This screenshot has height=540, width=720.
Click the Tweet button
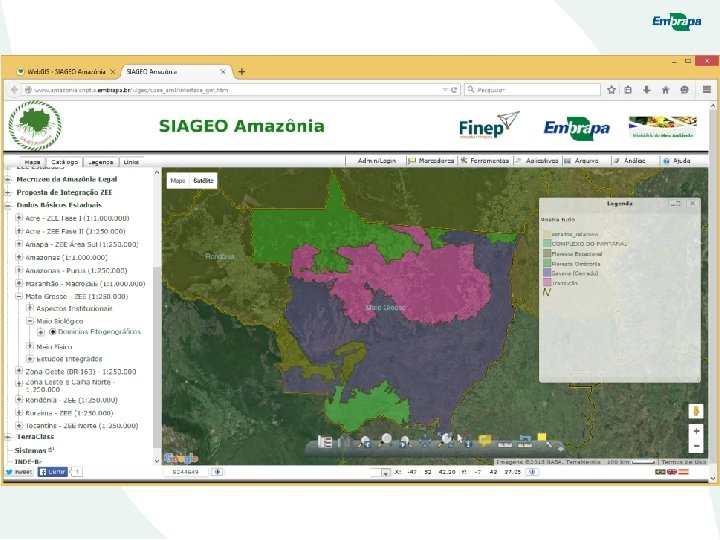(x=19, y=472)
